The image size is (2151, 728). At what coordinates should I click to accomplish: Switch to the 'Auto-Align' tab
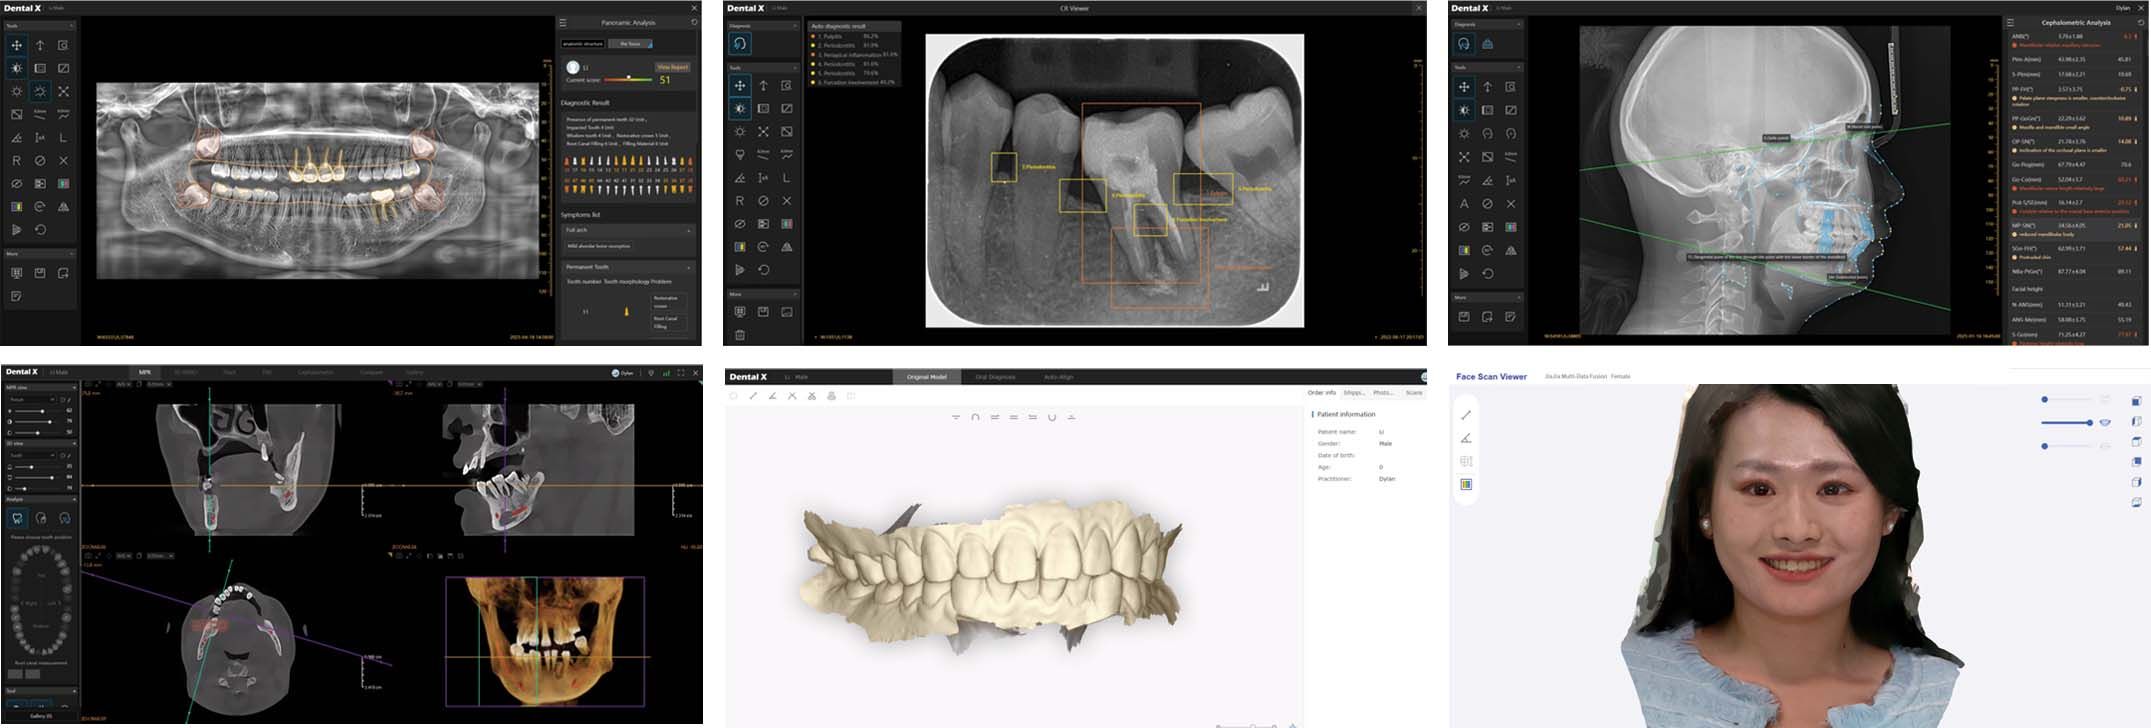pyautogui.click(x=1058, y=377)
